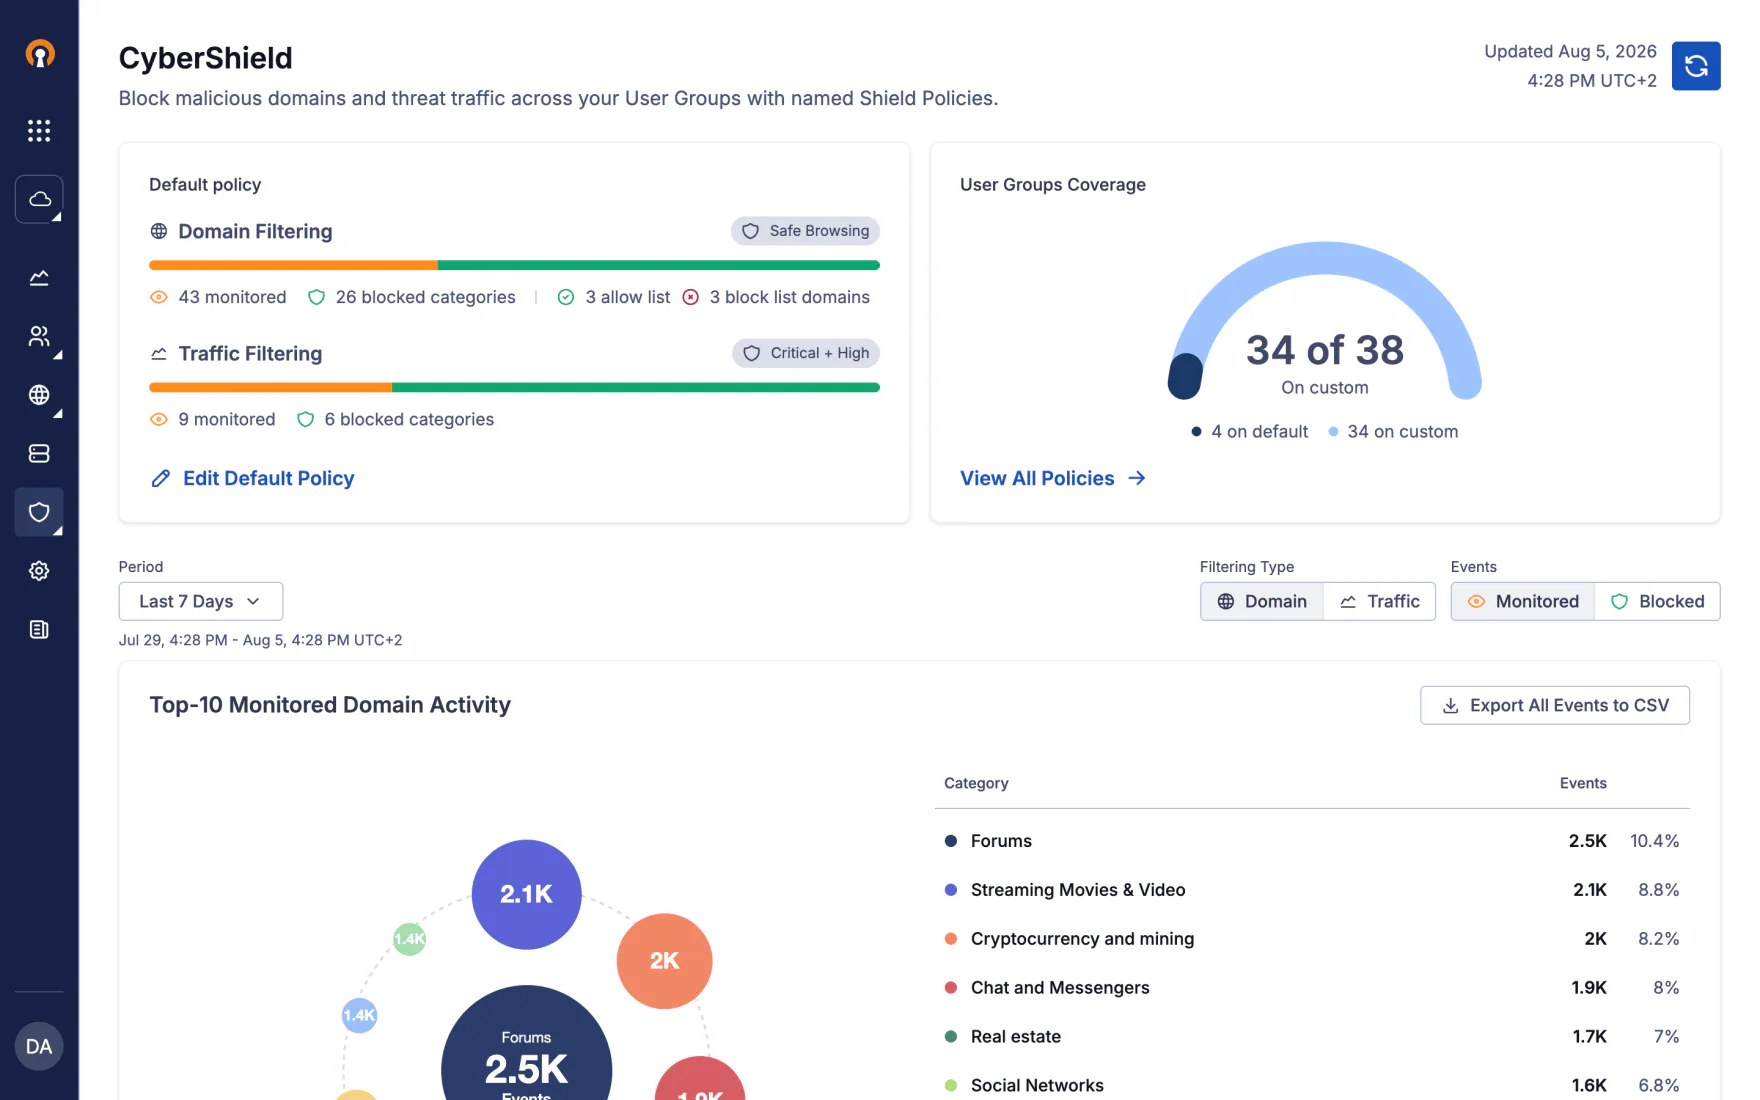
Task: Click the download icon on Export button
Action: [1451, 706]
